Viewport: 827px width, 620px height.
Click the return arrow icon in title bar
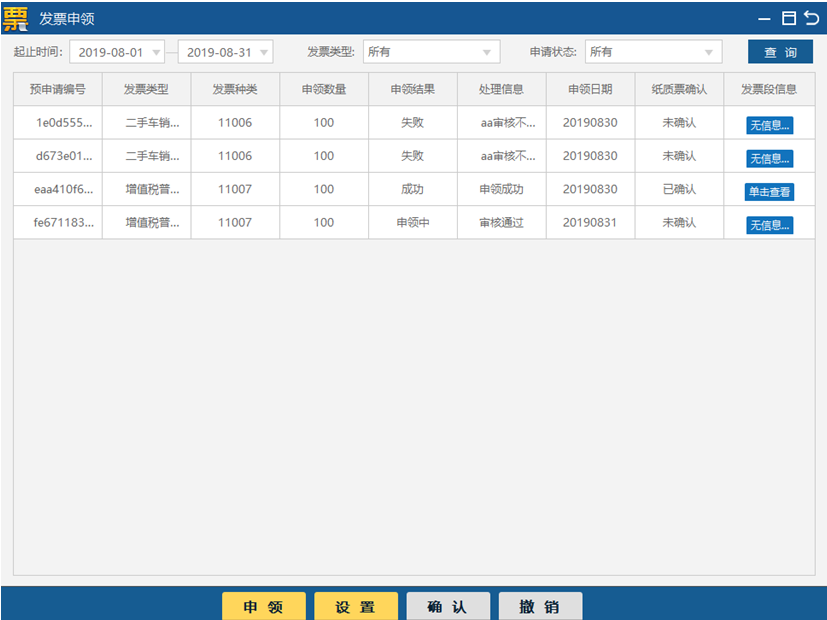[812, 18]
